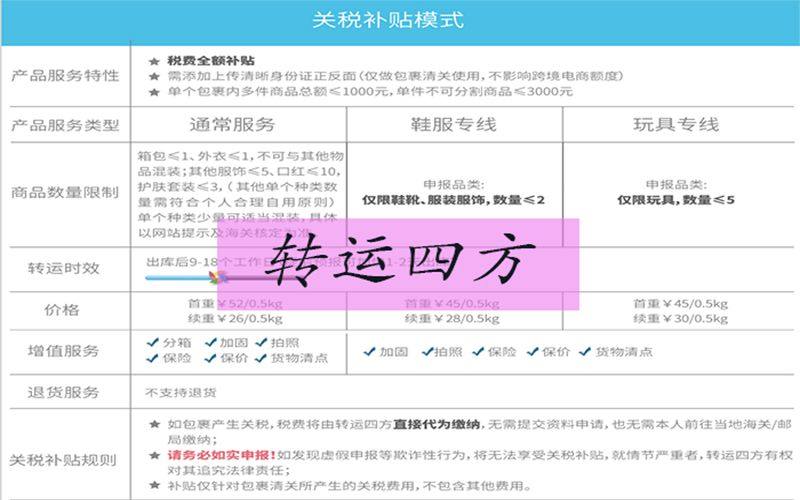800x500 pixels.
Task: Toggle 分箱 checkmark under 通常服务
Action: tap(153, 342)
